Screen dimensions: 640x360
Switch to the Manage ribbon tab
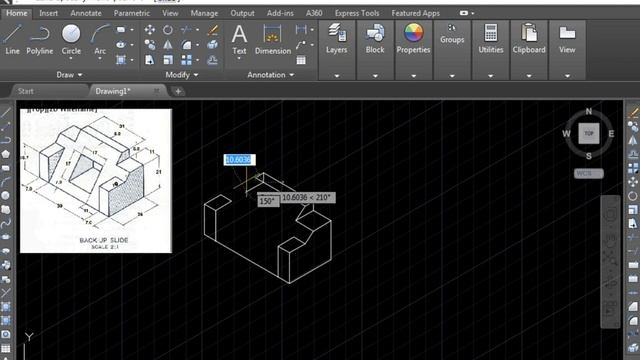click(204, 13)
